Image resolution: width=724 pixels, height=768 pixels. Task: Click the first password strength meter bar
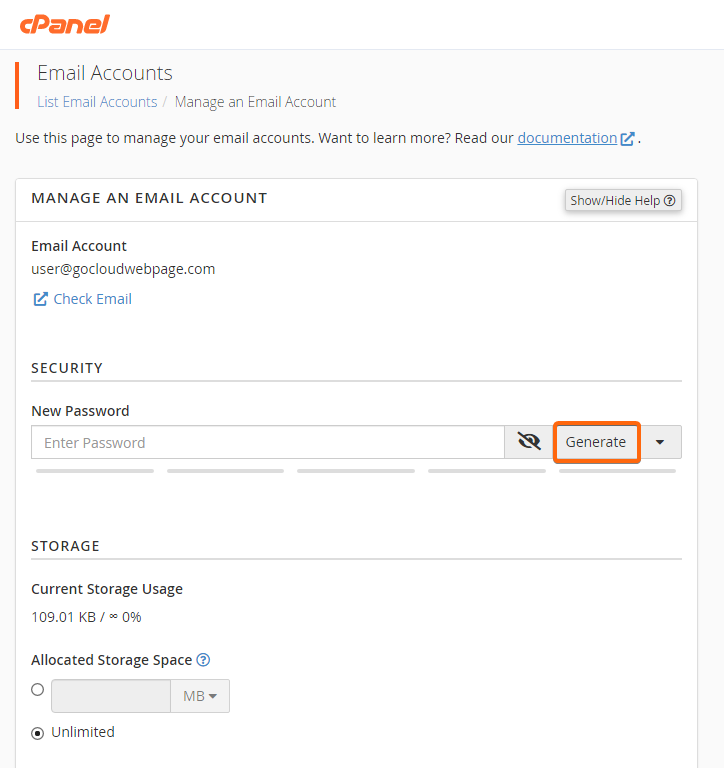pos(95,471)
